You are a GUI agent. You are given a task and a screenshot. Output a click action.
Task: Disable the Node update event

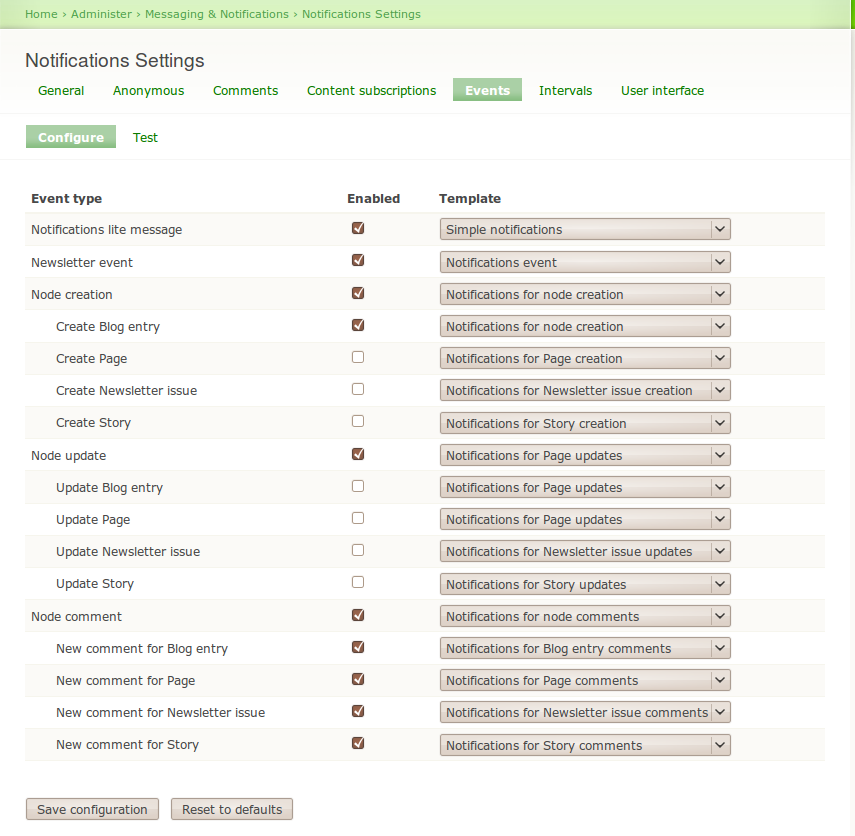click(357, 453)
